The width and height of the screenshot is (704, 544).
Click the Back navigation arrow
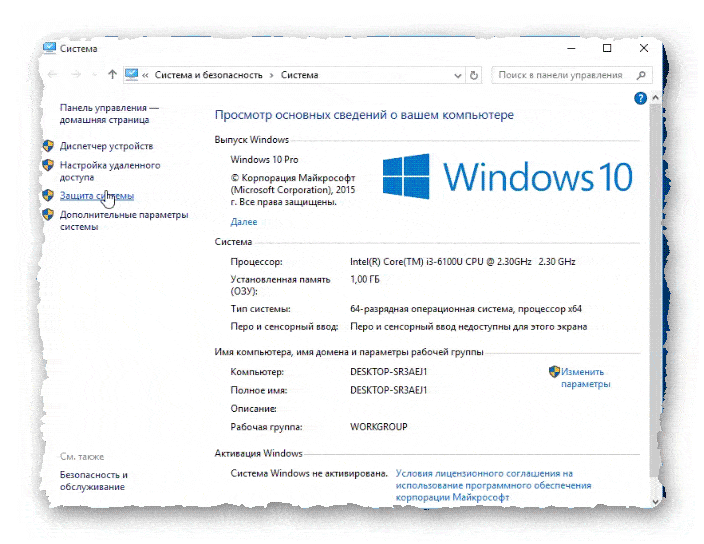click(x=53, y=75)
